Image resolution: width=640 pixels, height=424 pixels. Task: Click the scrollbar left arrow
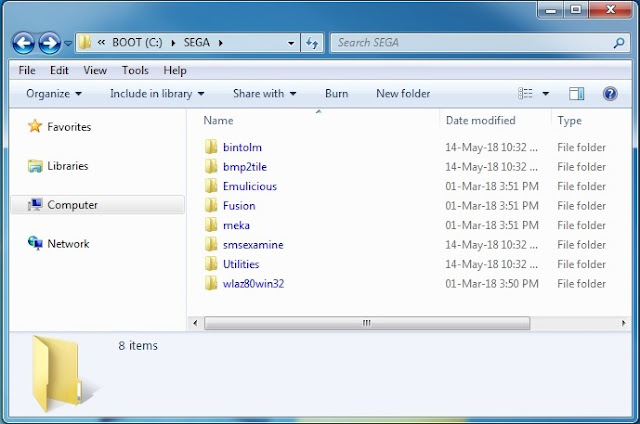coord(195,323)
